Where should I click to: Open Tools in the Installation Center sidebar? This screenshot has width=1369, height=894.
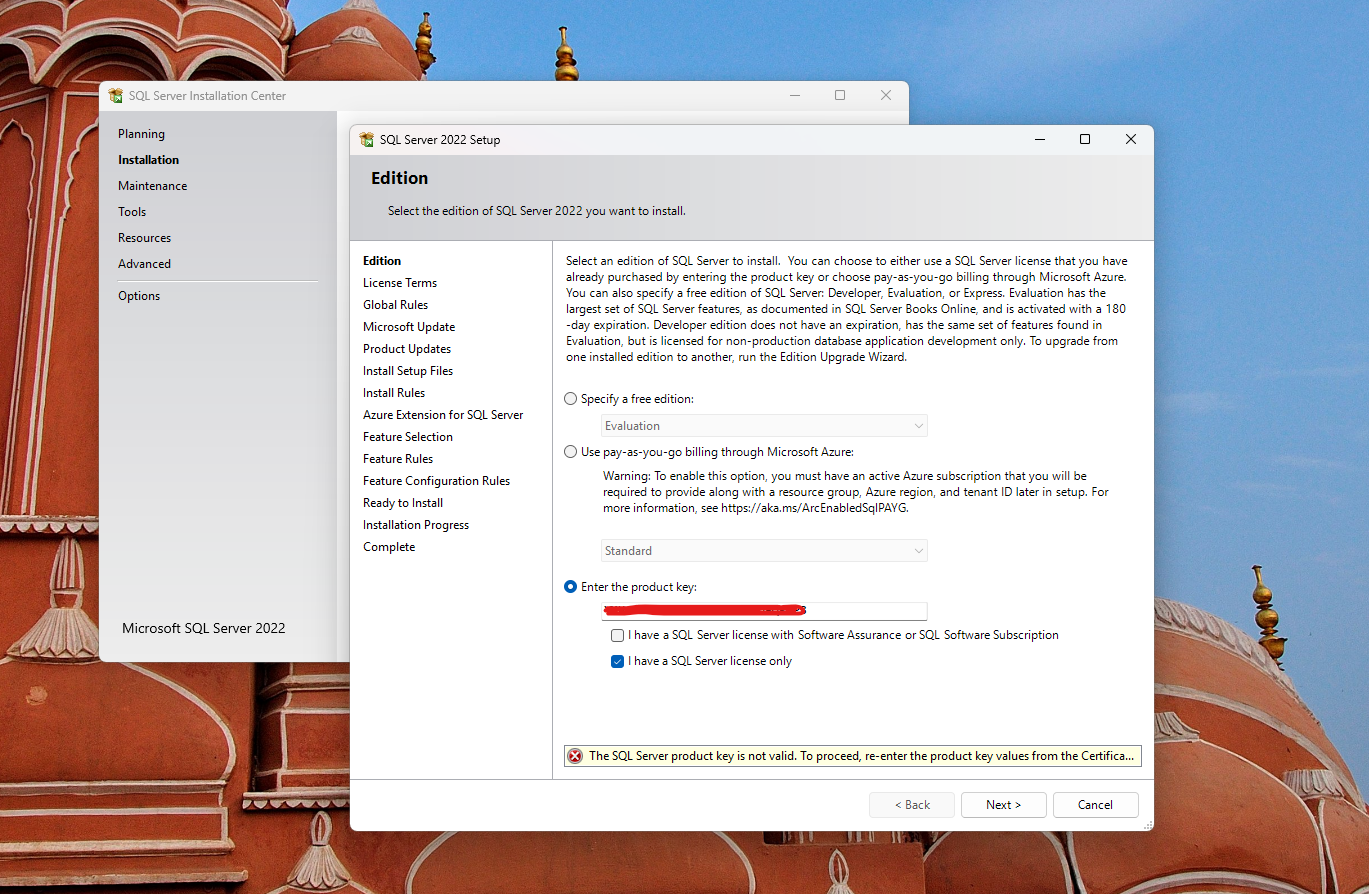132,212
